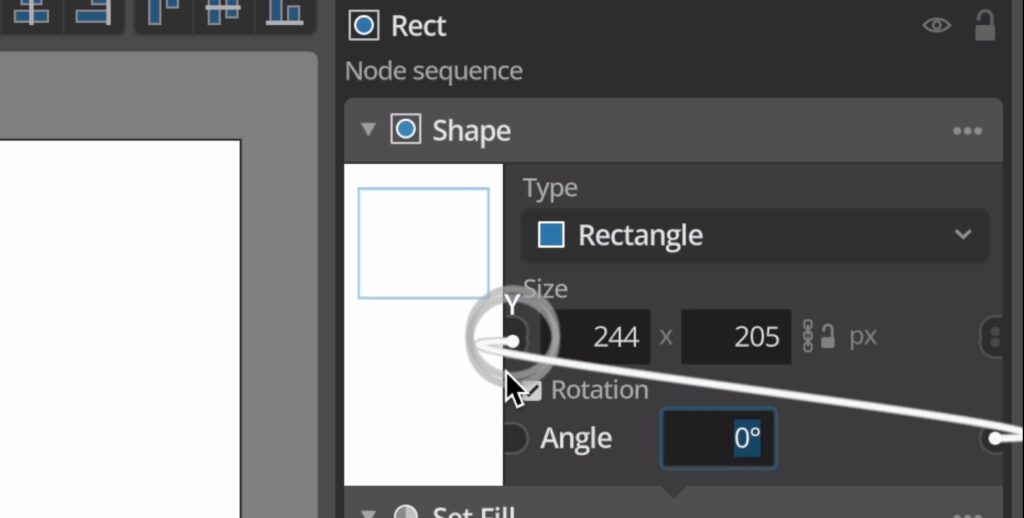Click the Size width field showing 244
The width and height of the screenshot is (1024, 518).
pos(596,337)
